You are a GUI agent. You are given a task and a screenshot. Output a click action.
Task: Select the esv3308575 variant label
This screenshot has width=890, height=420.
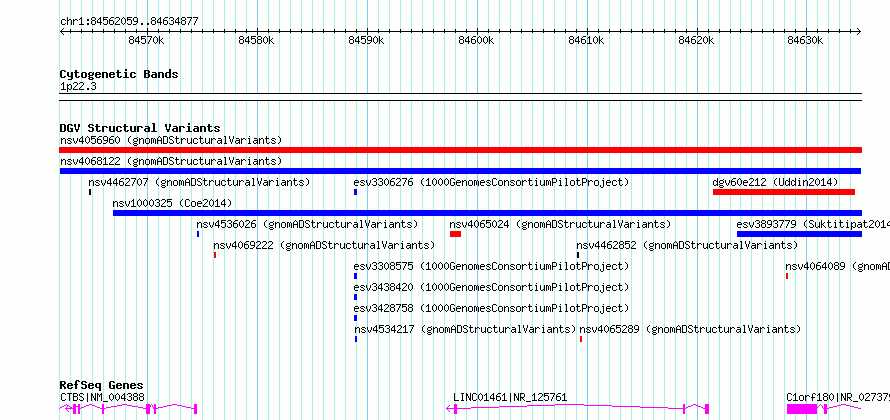(492, 266)
